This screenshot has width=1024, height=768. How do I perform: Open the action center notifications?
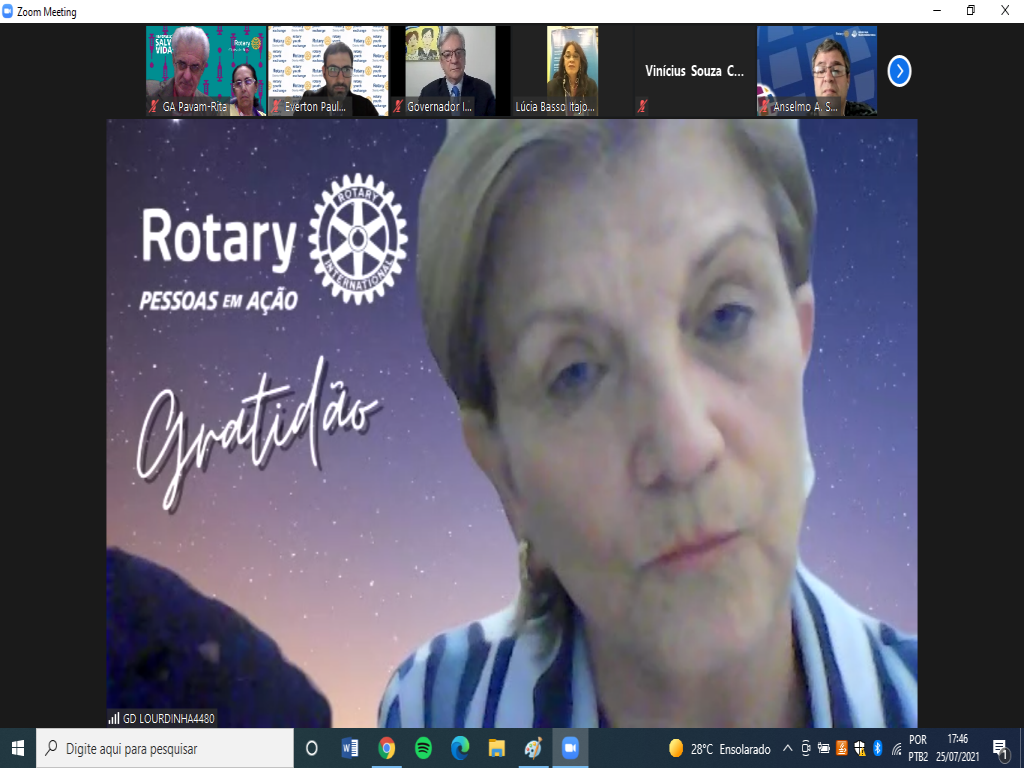click(x=999, y=748)
